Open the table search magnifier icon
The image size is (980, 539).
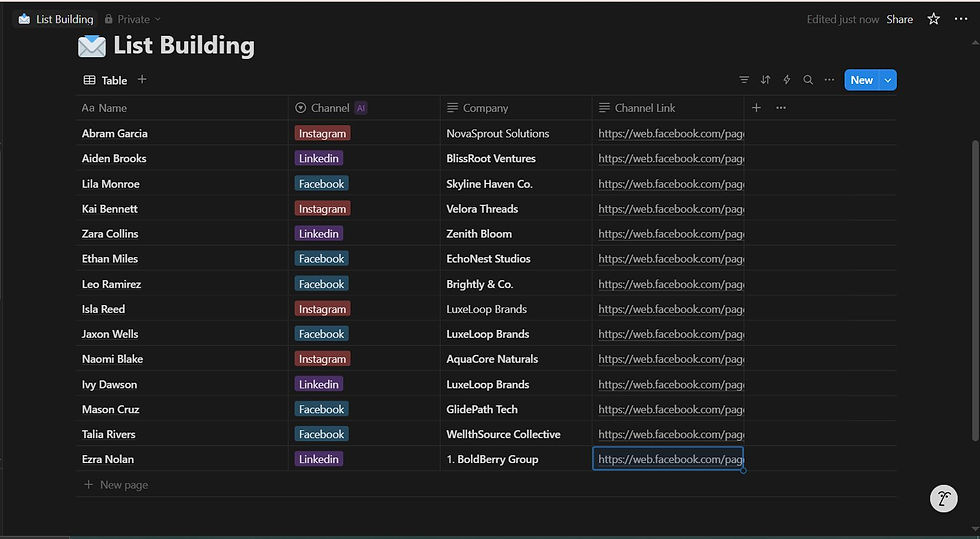tap(808, 80)
